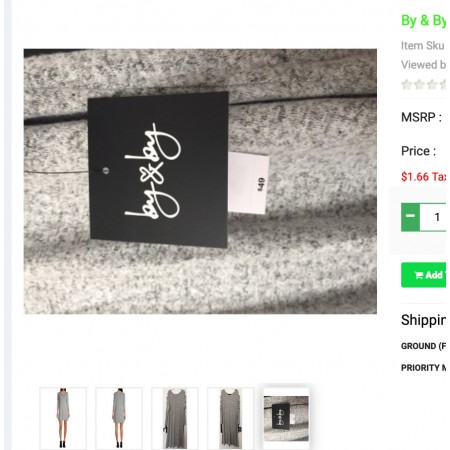Click the quantity input field showing 1
Viewport: 450px width, 450px height.
tap(433, 217)
